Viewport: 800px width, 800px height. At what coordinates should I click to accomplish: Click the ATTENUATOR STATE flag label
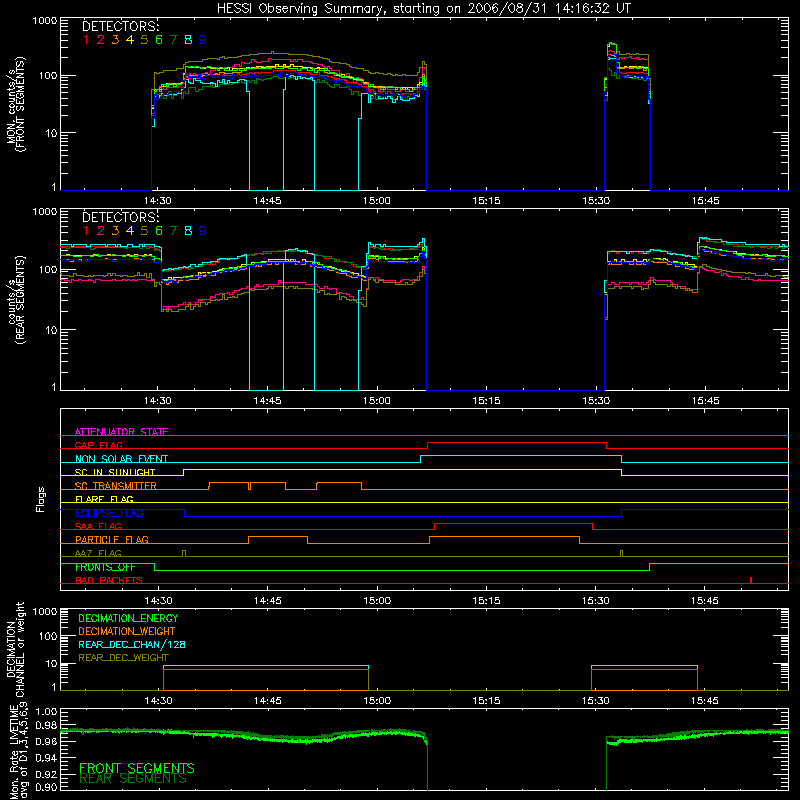(121, 432)
